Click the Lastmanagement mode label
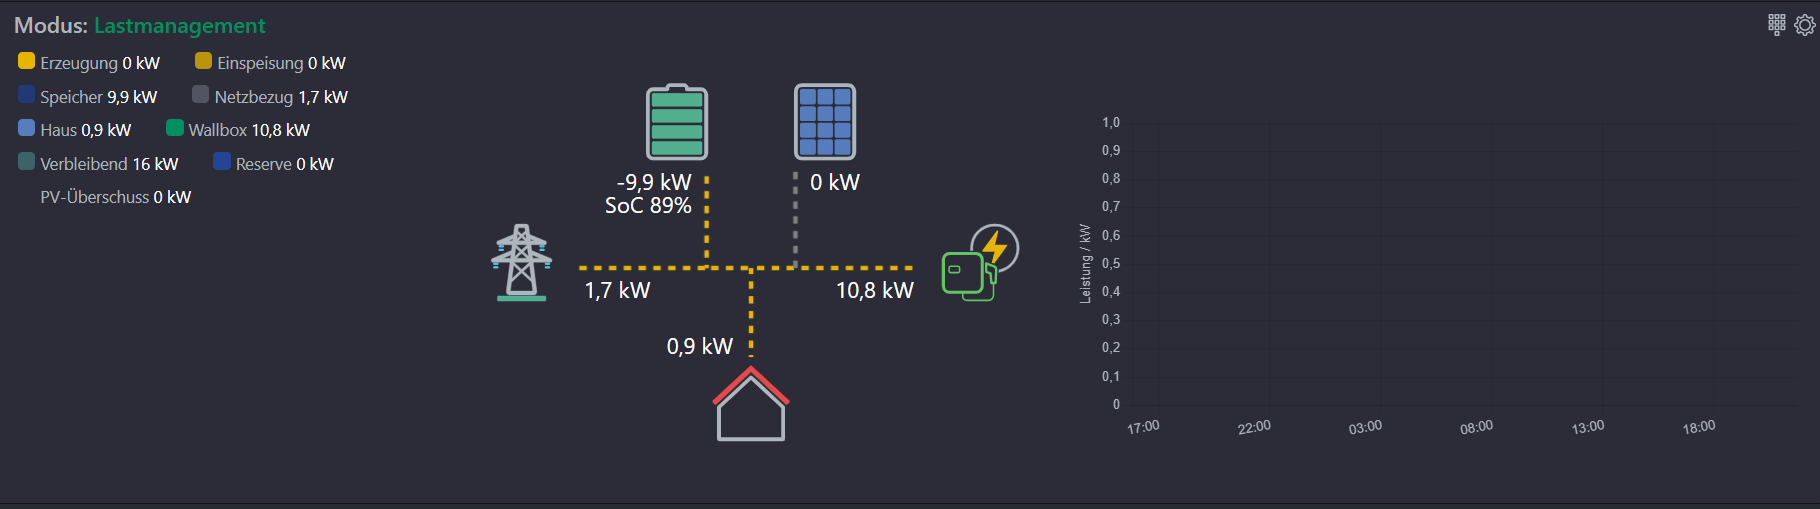Viewport: 1820px width, 509px height. coord(180,26)
